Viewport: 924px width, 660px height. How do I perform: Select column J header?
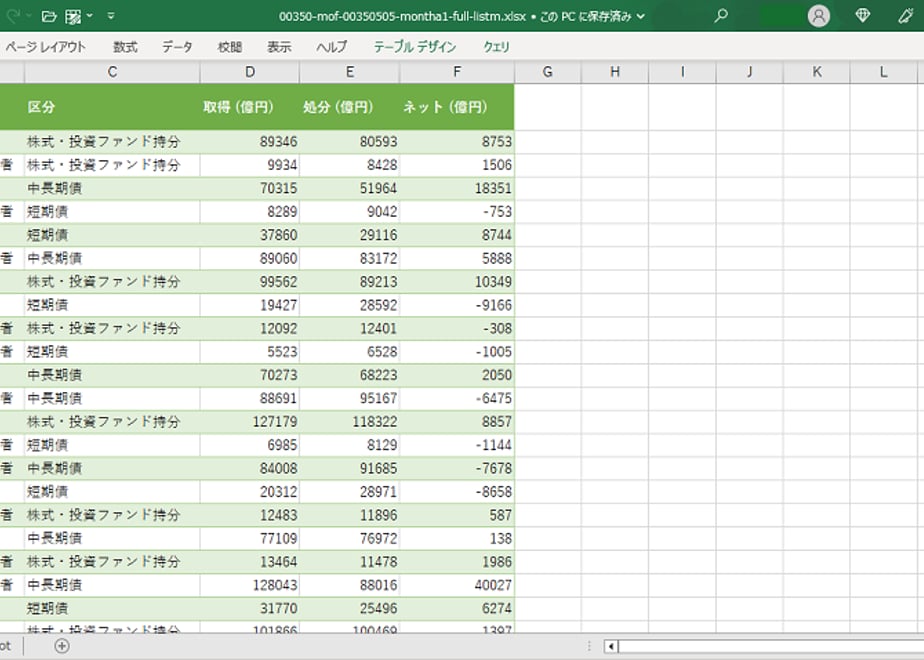coord(749,72)
